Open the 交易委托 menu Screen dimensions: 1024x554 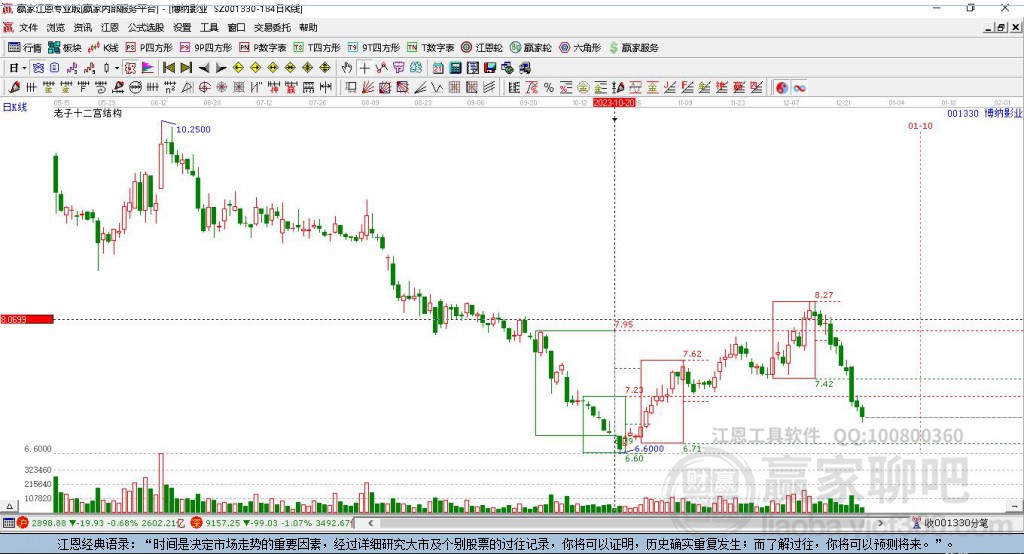coord(272,27)
